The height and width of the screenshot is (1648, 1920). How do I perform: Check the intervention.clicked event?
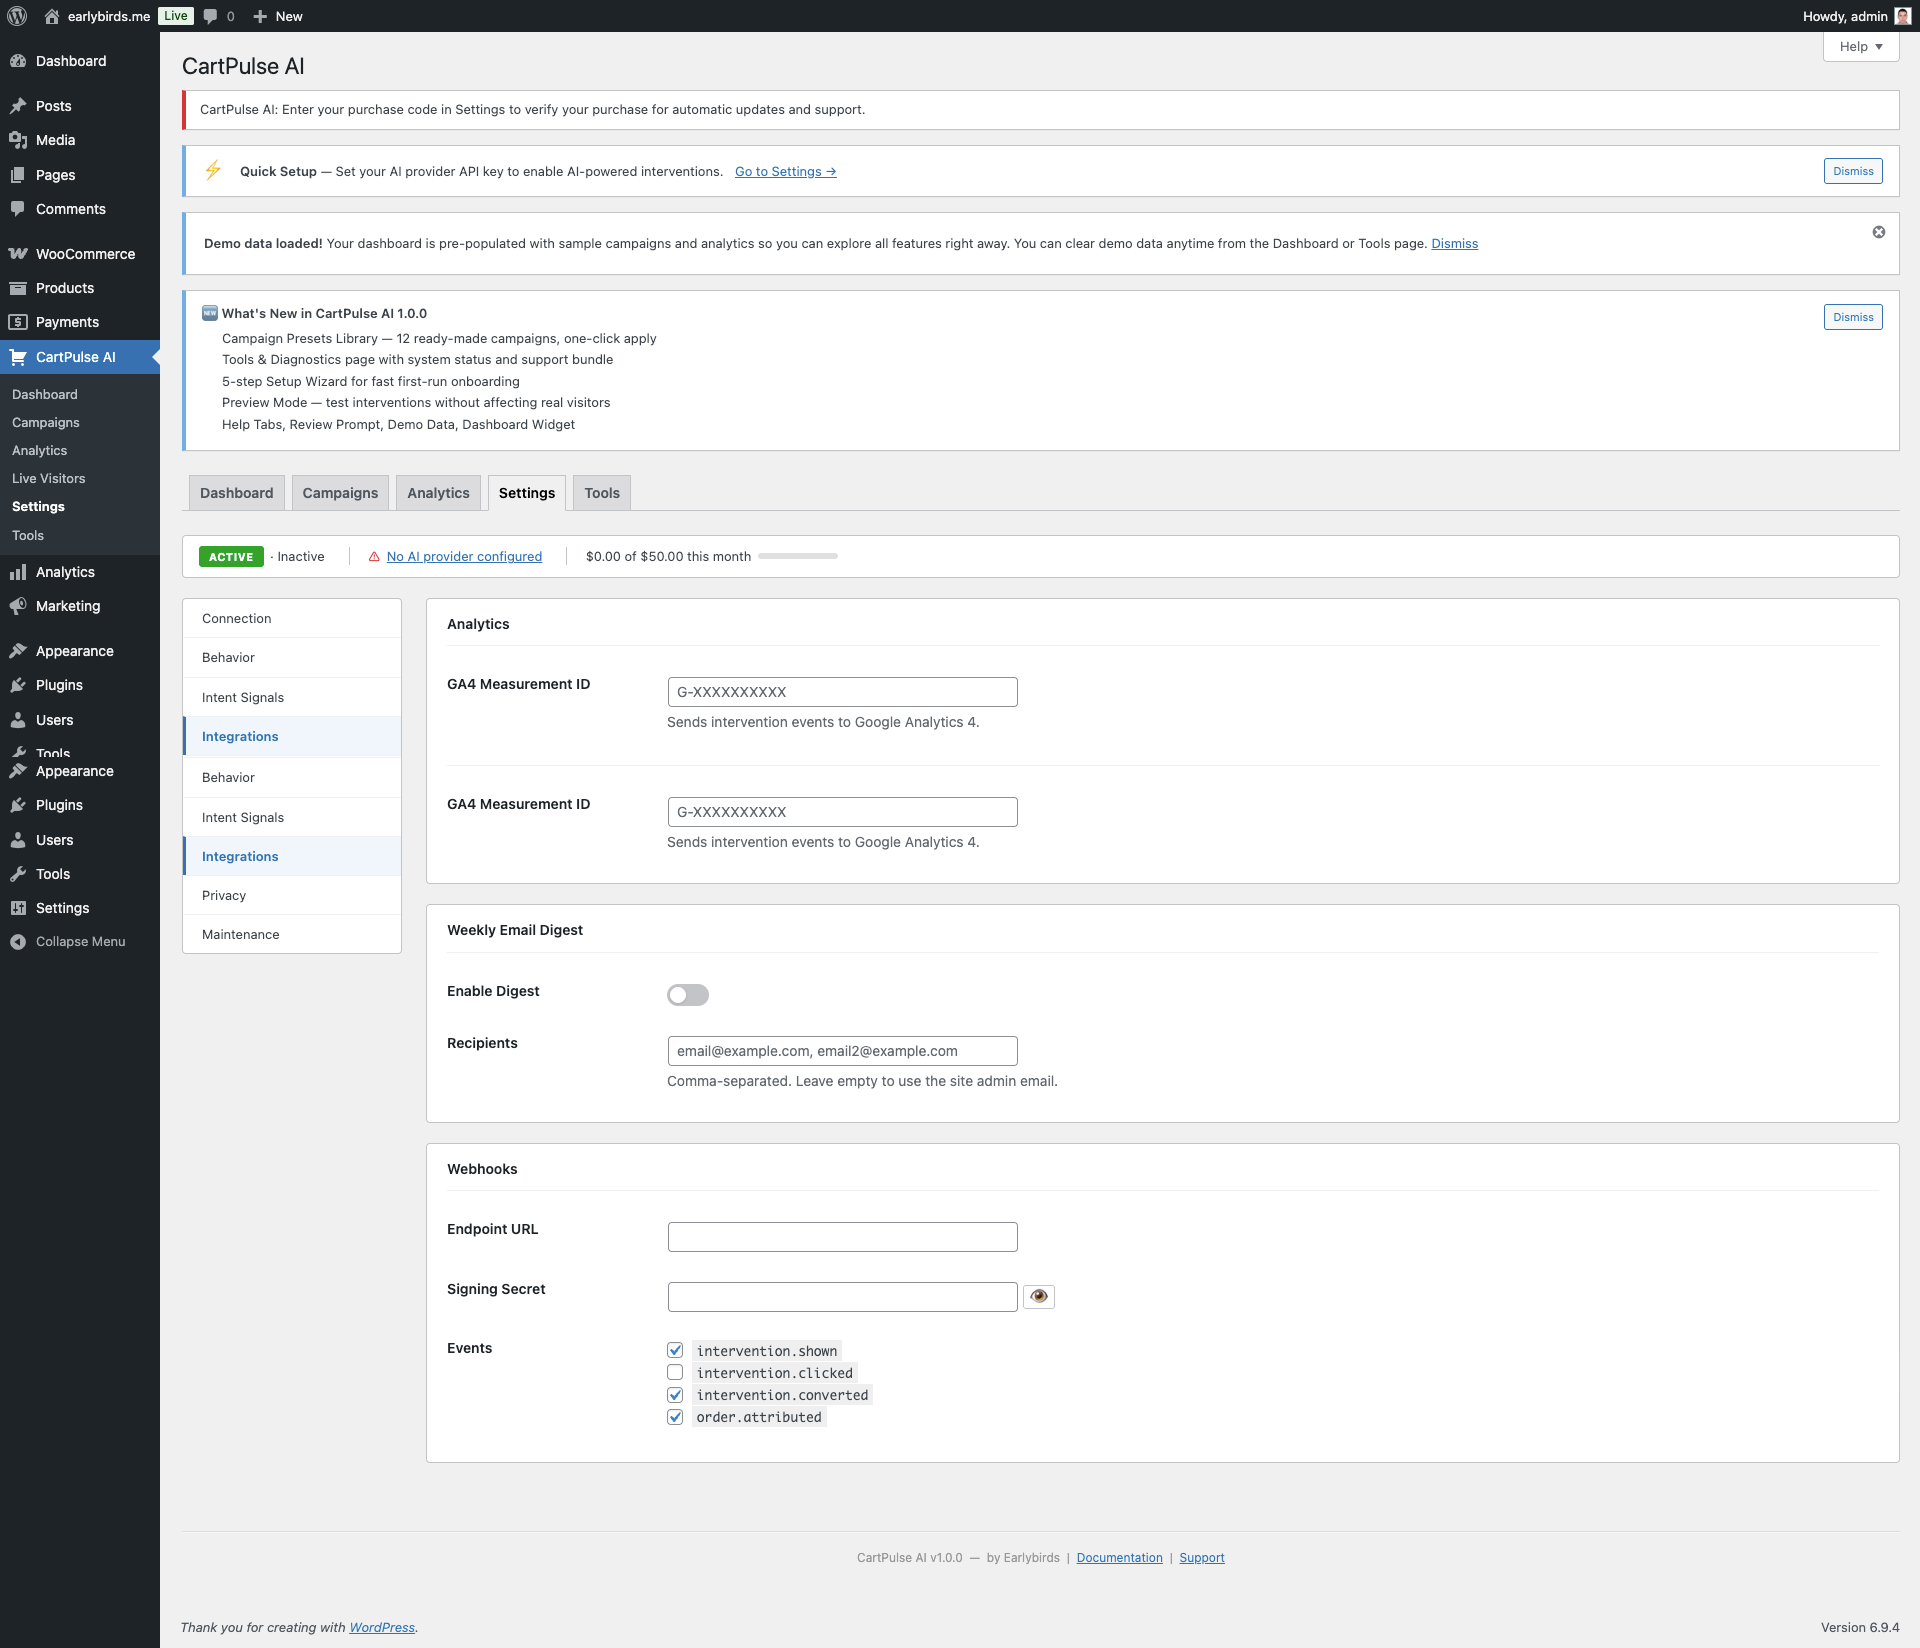(675, 1372)
